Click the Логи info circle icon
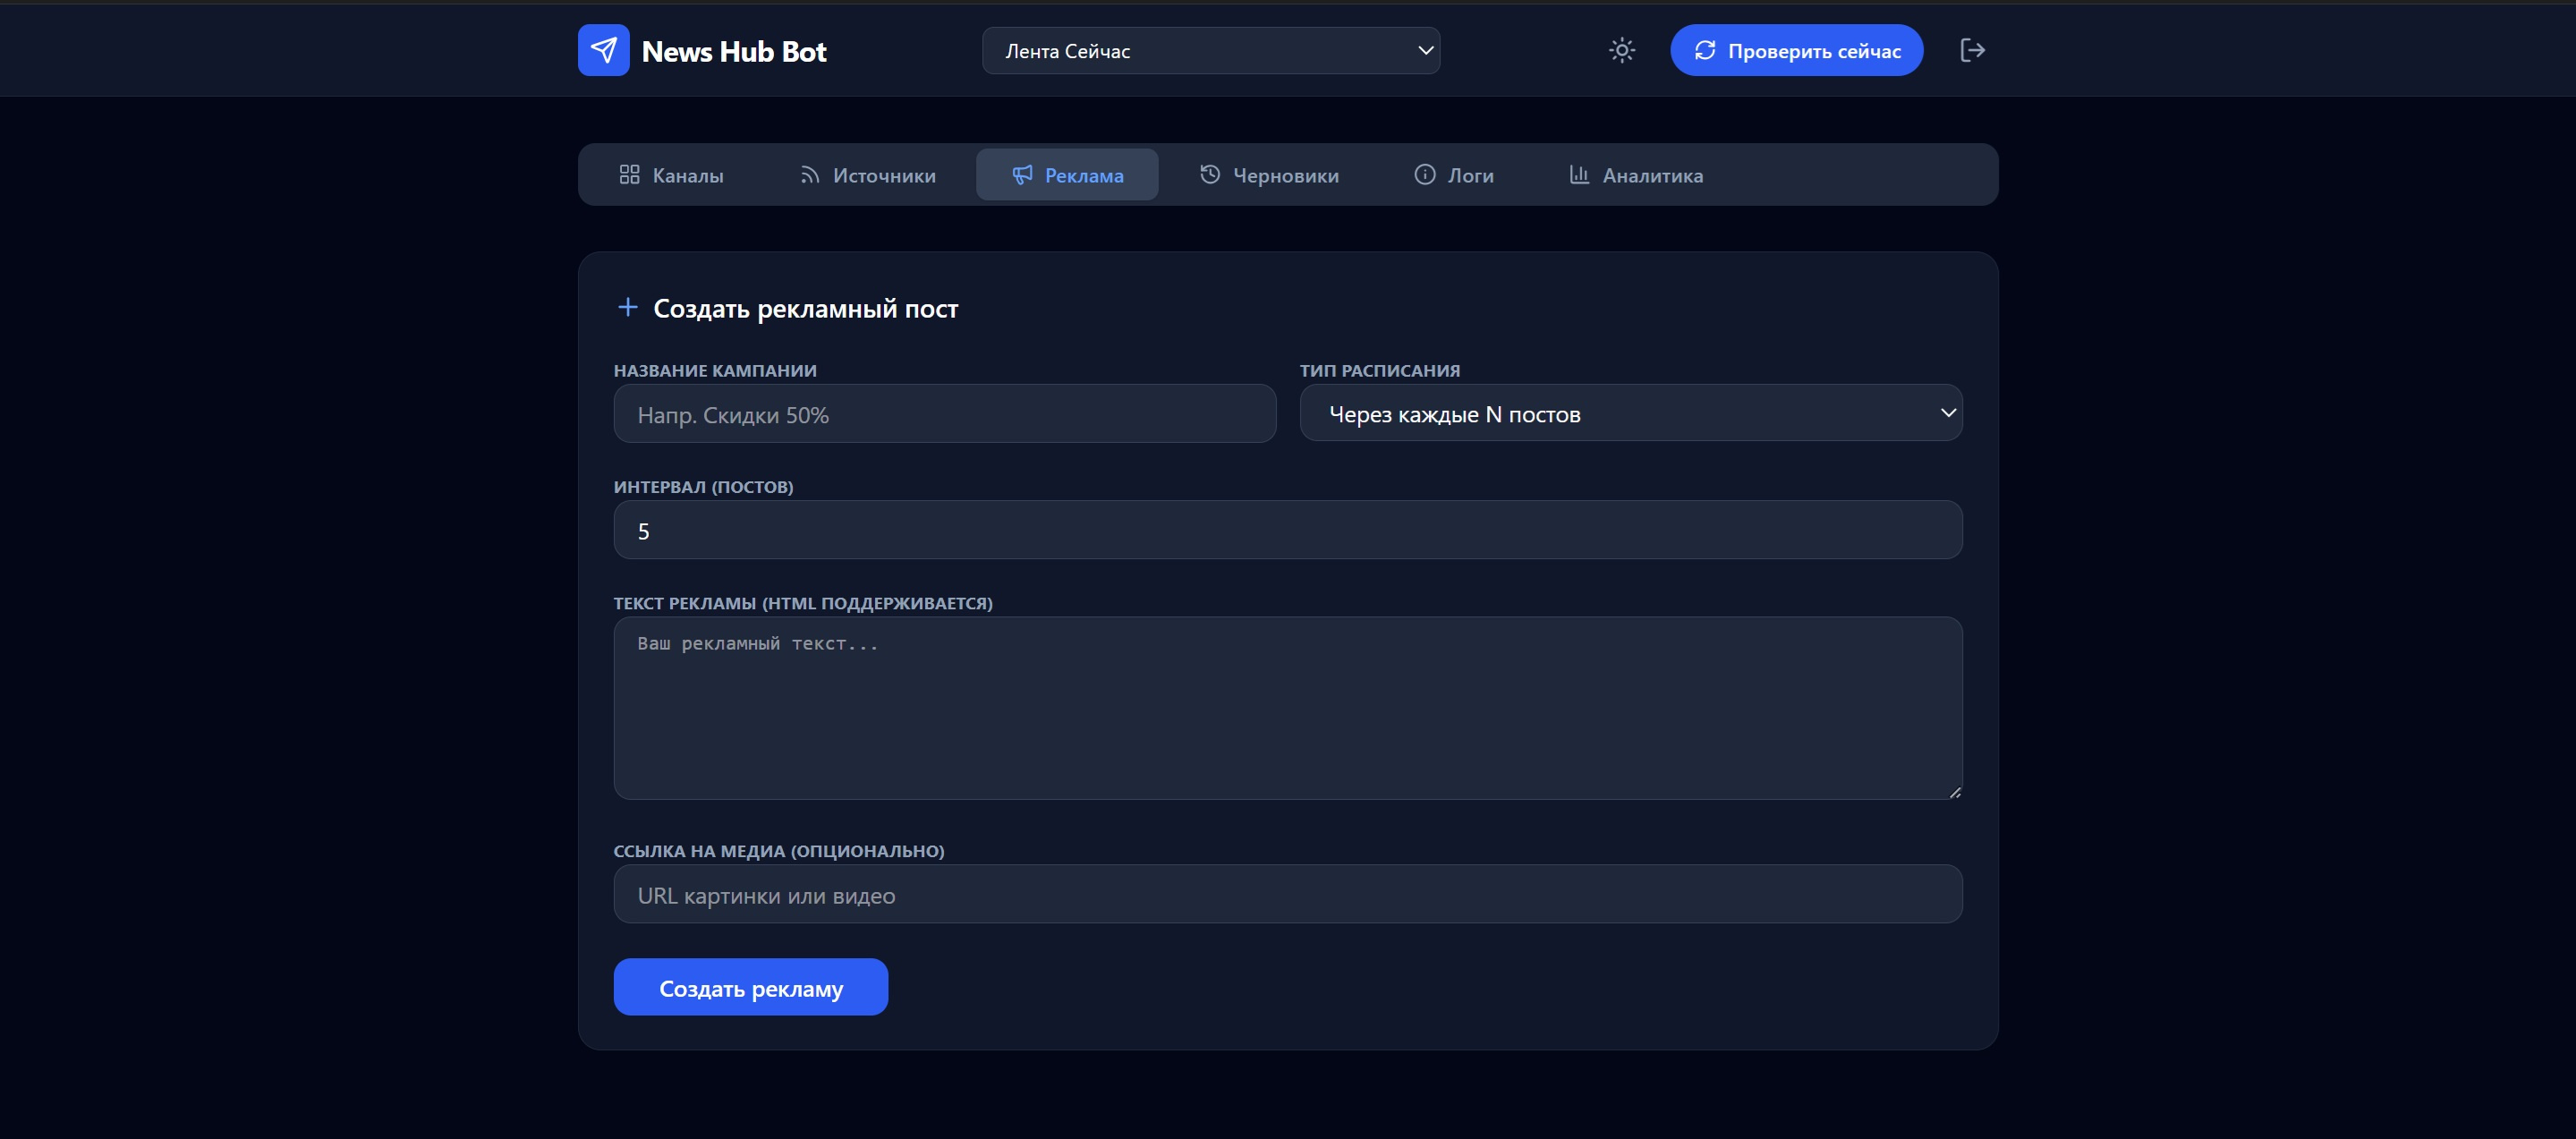Screen dimensions: 2576x1139 click(x=1424, y=175)
